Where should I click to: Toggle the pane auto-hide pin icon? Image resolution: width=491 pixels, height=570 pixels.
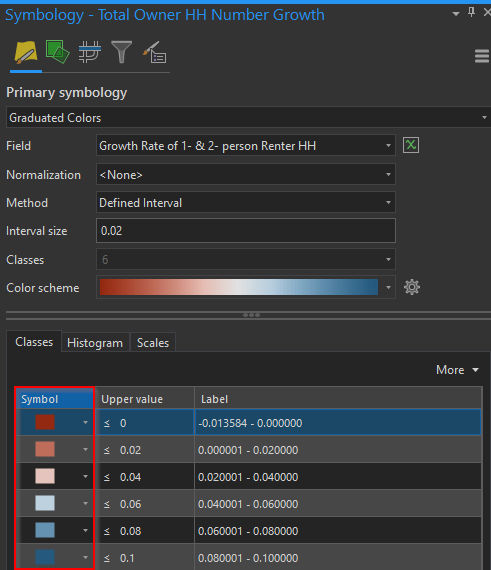tap(471, 13)
